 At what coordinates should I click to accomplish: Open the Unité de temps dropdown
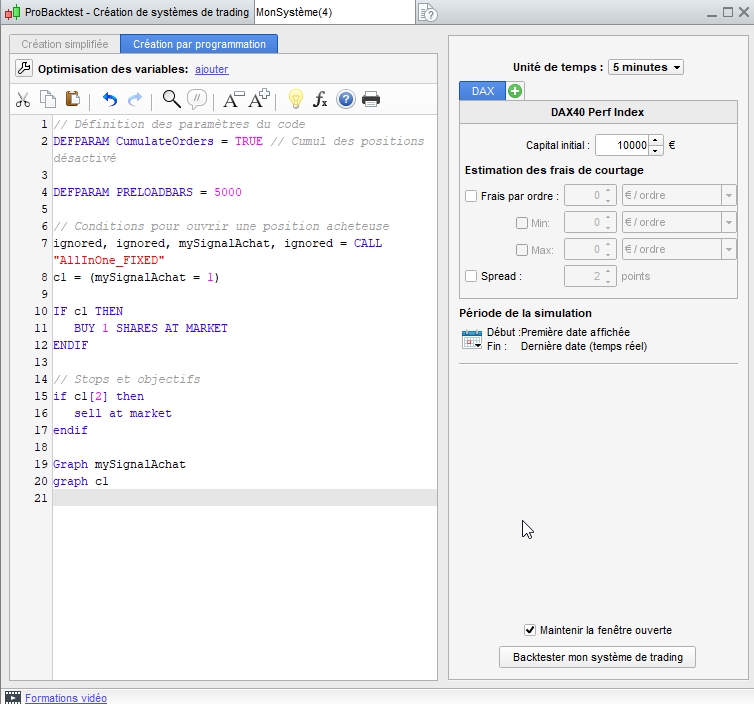pos(646,67)
